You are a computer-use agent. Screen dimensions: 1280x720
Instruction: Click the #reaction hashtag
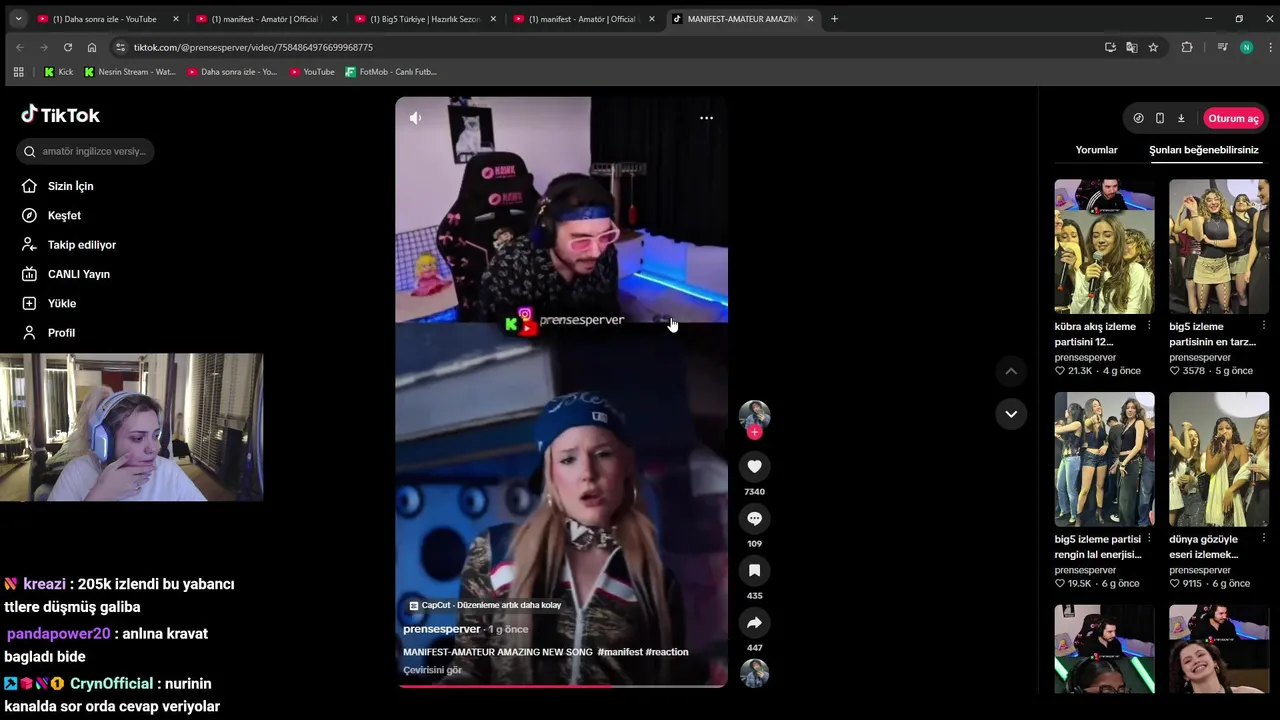(667, 652)
